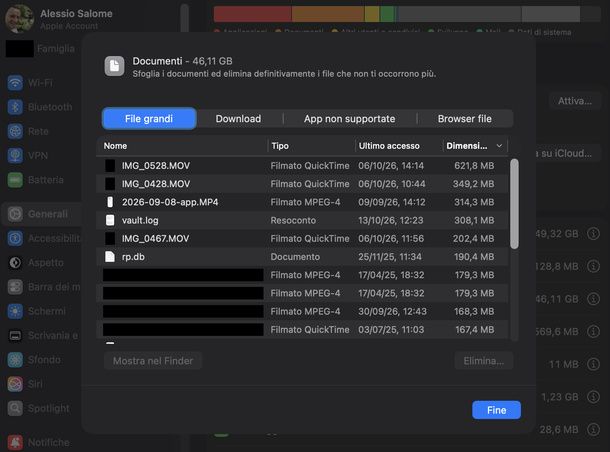Open the Alessio Salome Apple Account

[x=58, y=19]
